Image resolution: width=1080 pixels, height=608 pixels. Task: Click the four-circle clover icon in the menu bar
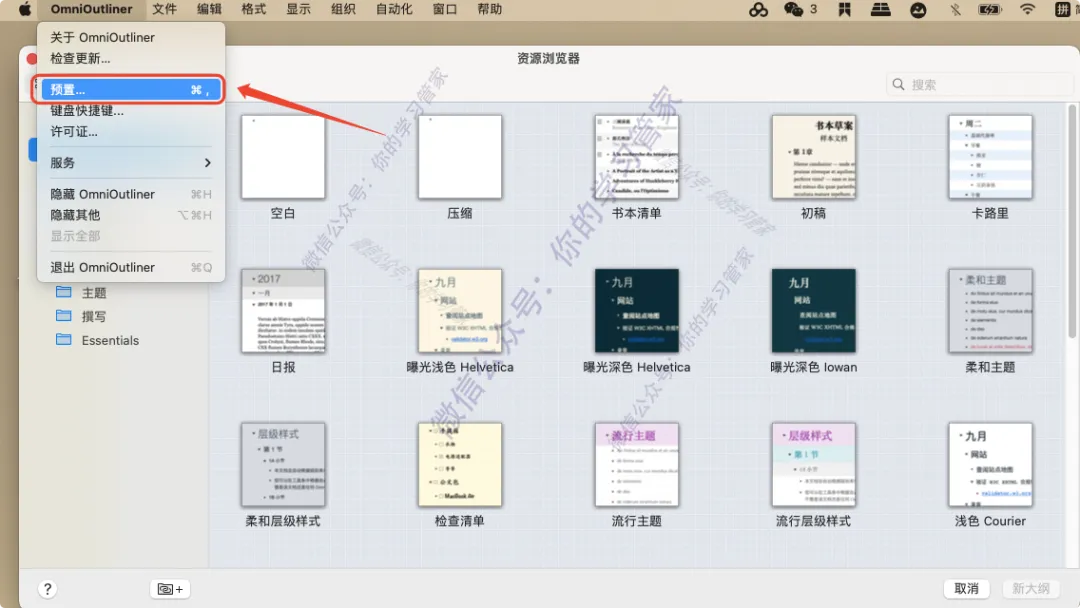point(758,9)
